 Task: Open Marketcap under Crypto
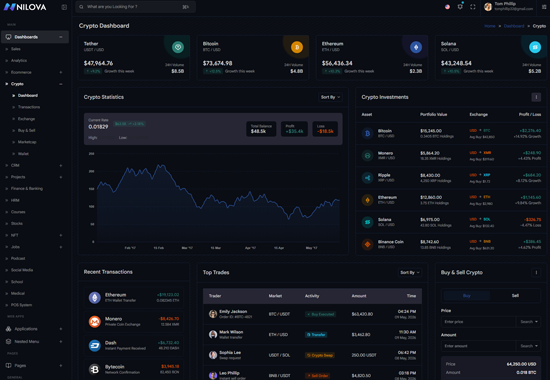pos(27,142)
